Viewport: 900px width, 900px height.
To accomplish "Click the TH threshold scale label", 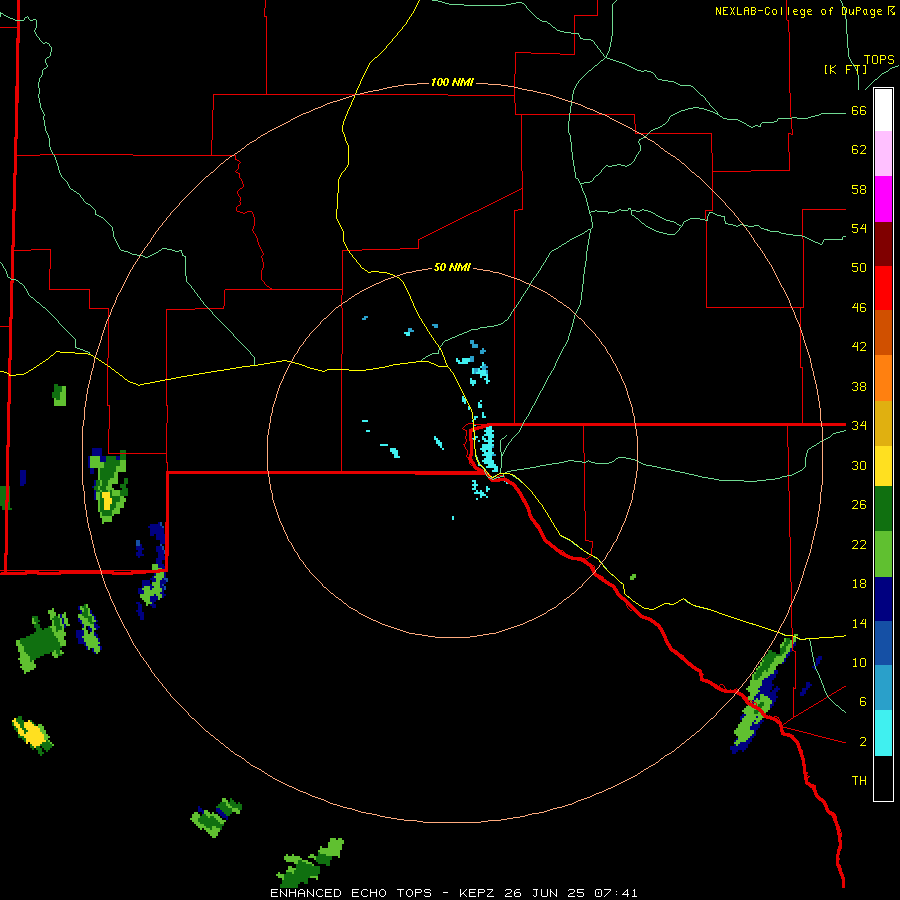I will pyautogui.click(x=859, y=781).
